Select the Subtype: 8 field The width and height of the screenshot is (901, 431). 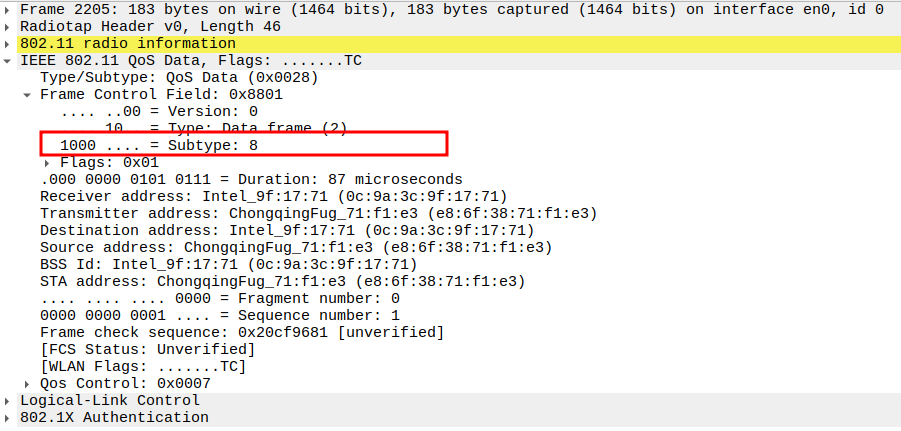(x=160, y=145)
